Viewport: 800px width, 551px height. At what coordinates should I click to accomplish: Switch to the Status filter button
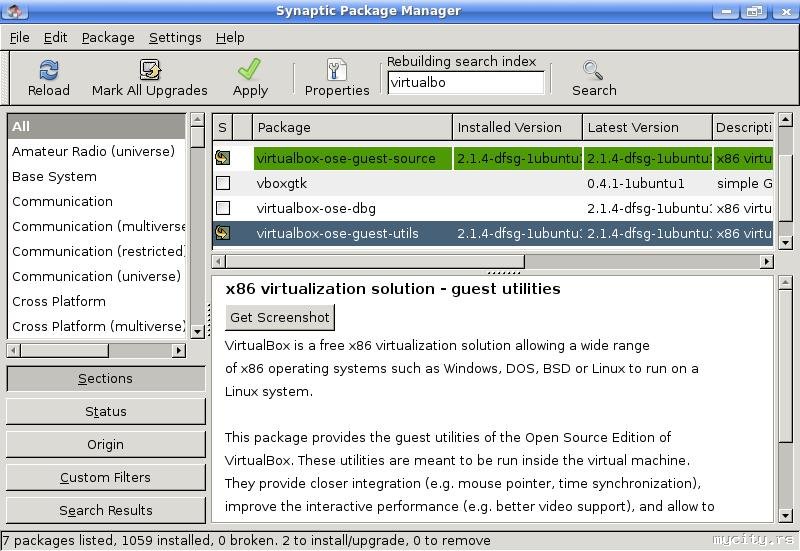click(x=106, y=411)
